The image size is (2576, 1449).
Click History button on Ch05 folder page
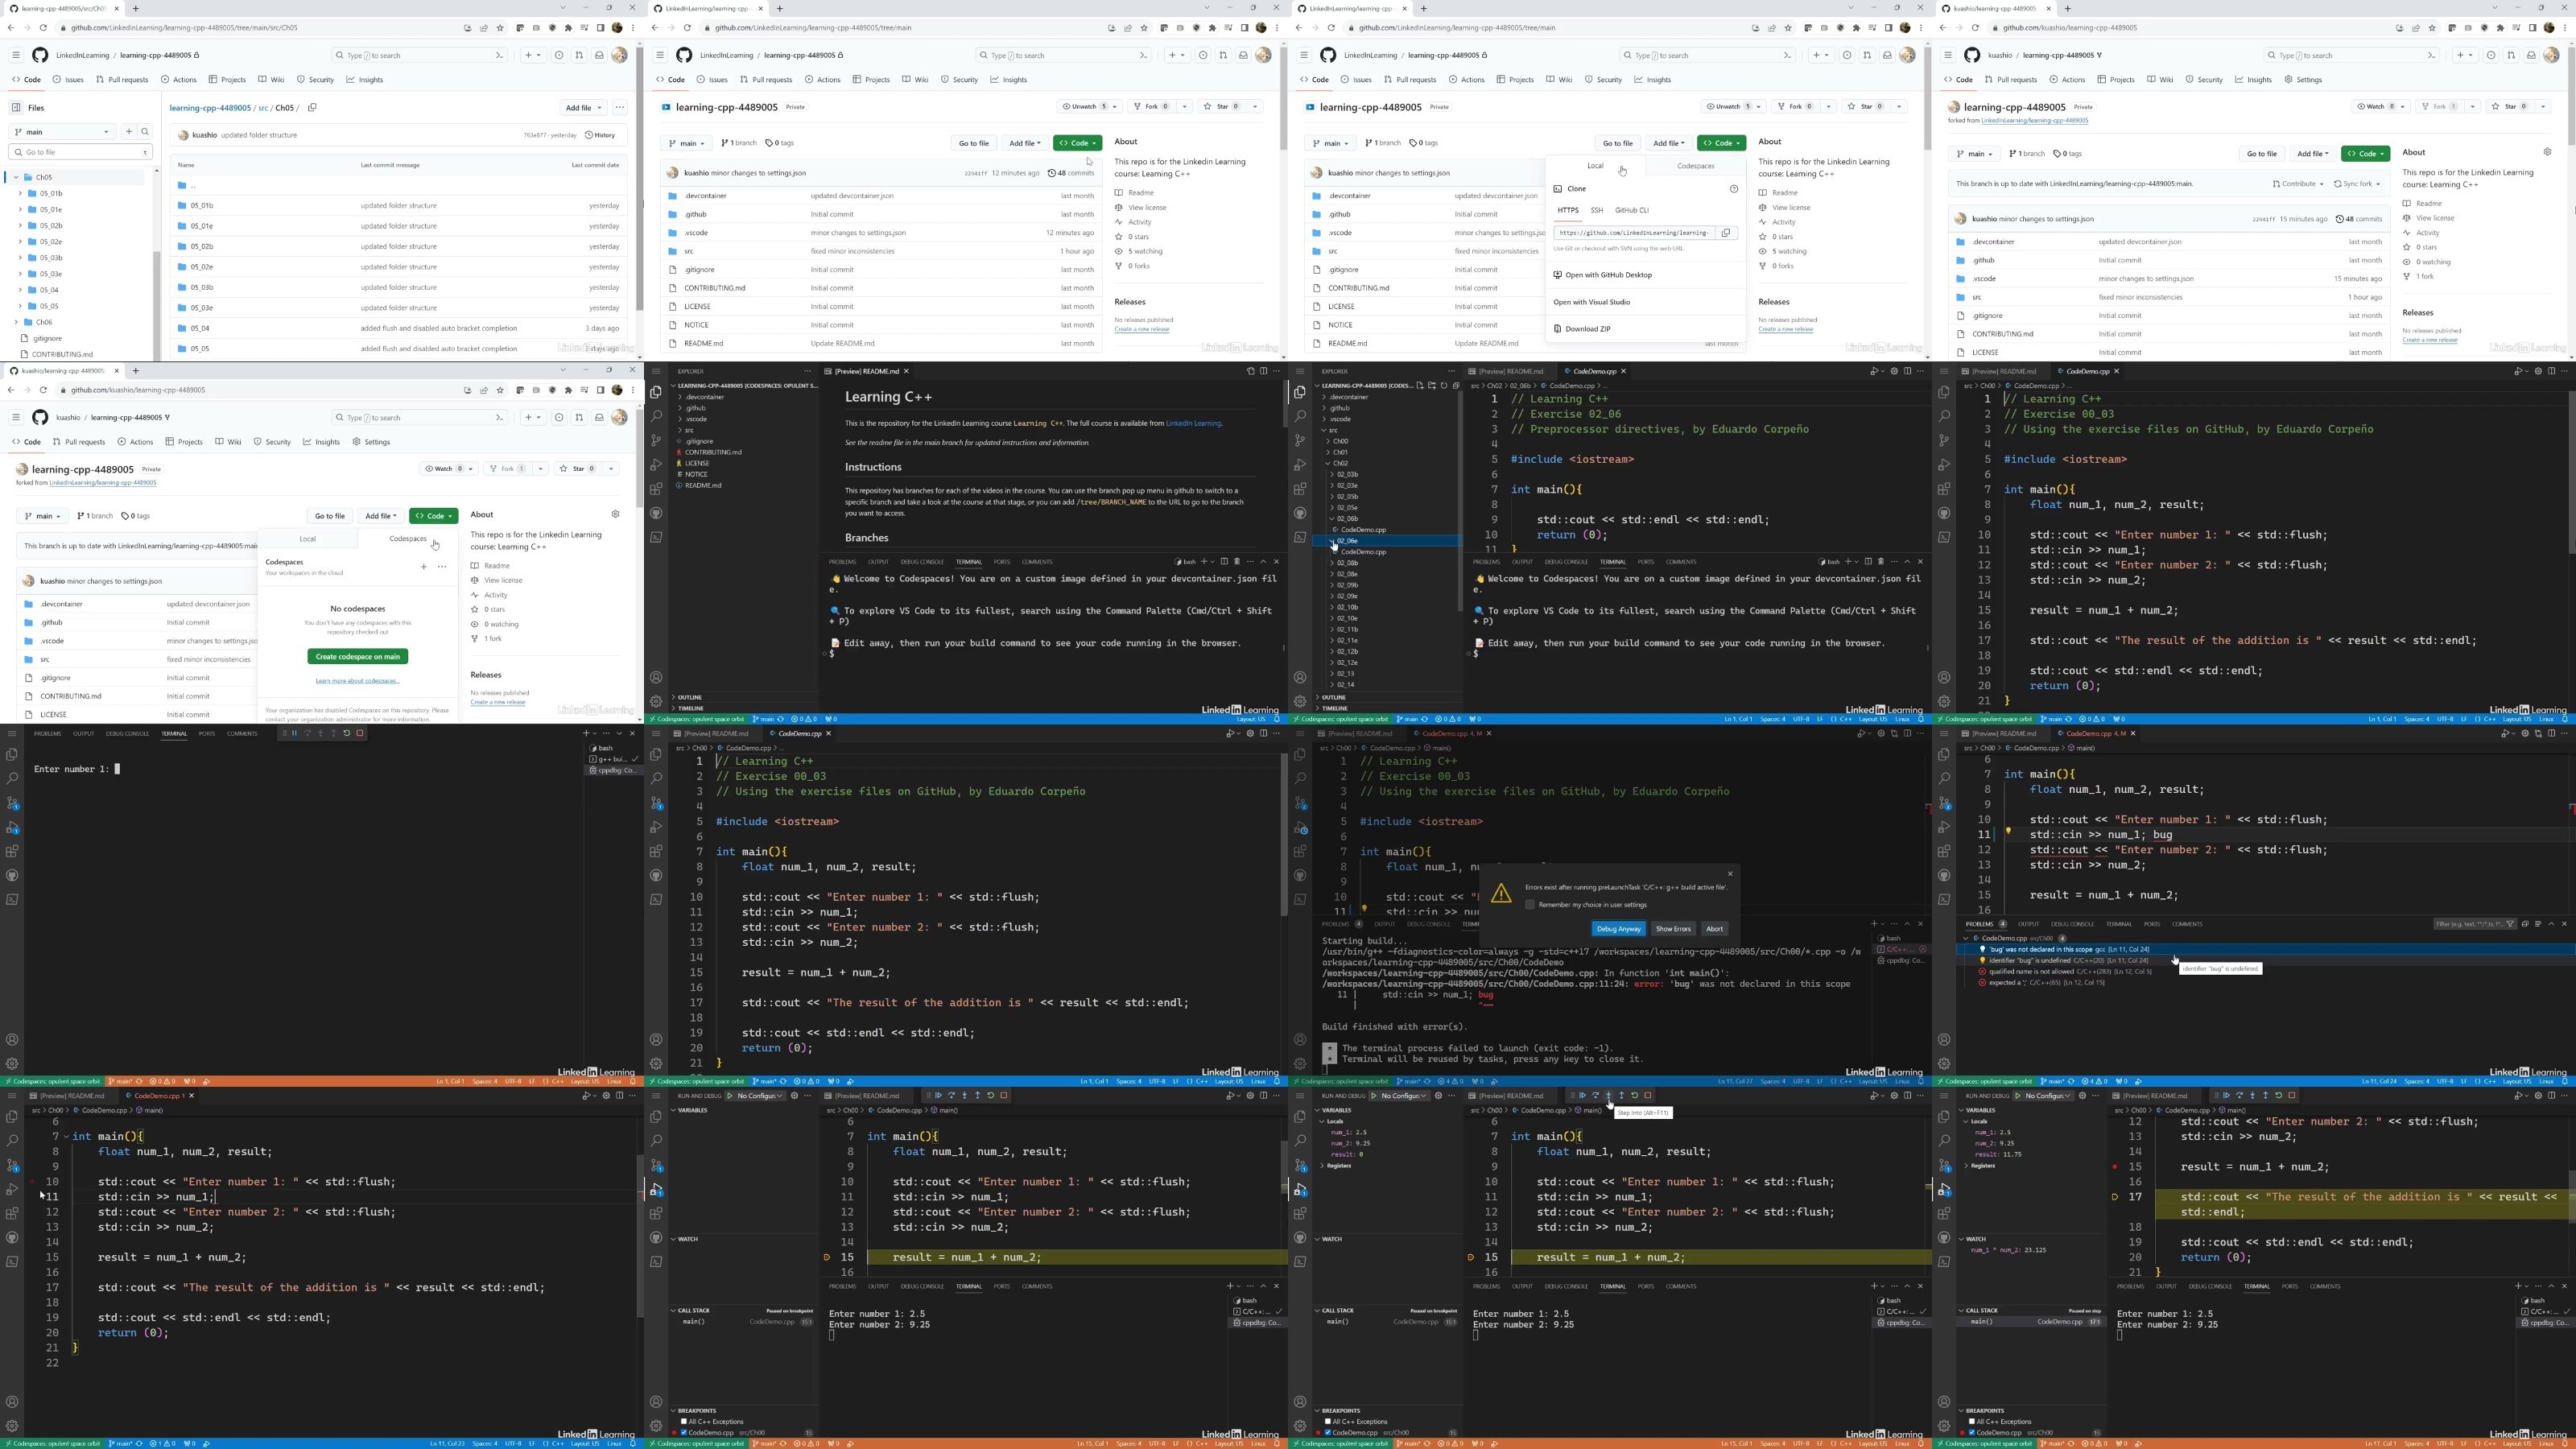point(600,135)
